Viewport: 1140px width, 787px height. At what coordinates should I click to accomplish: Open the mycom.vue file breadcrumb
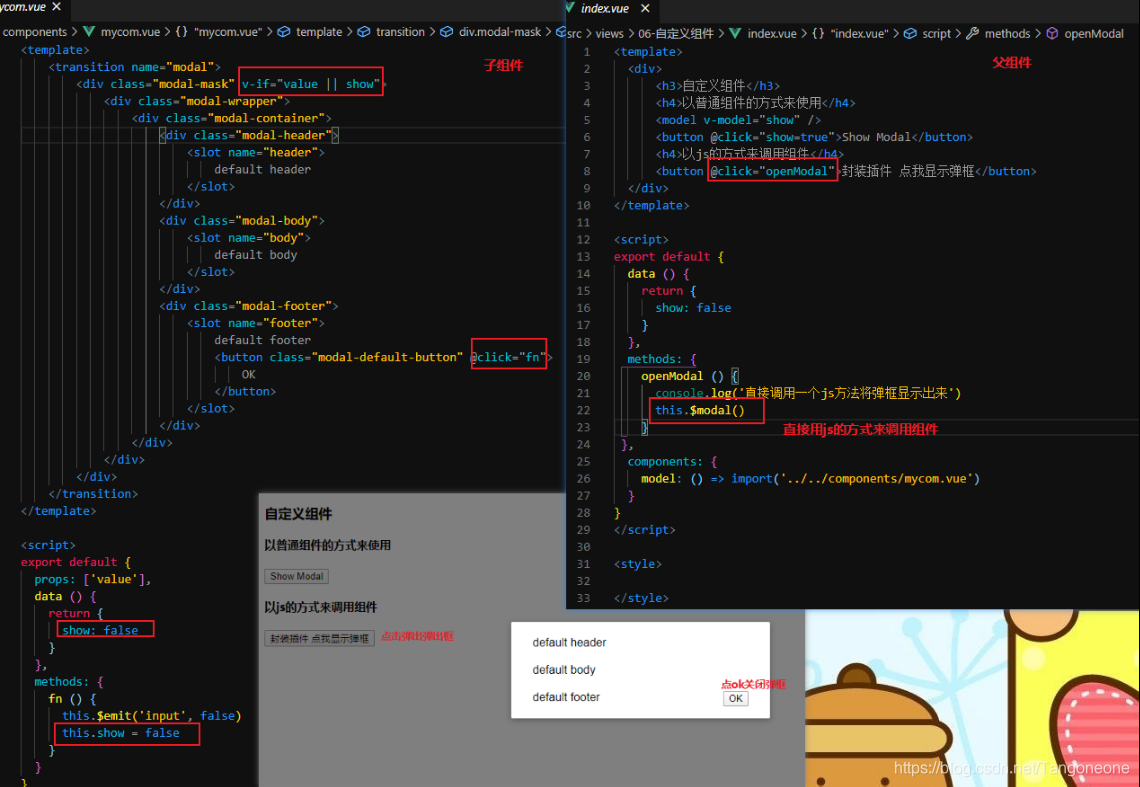tap(130, 32)
